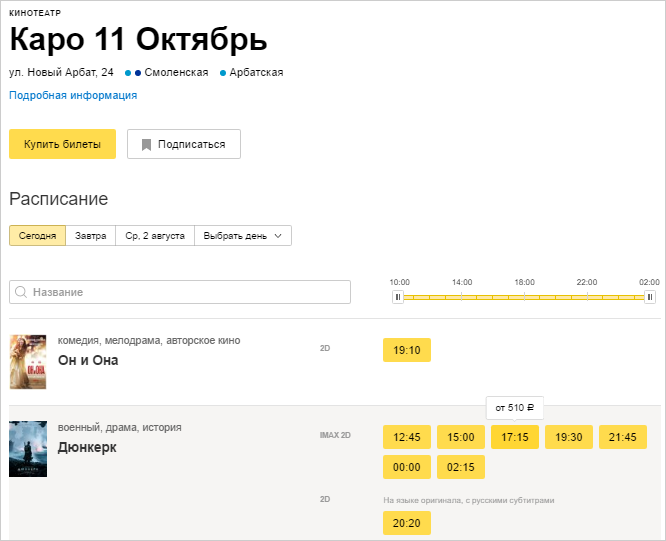Click the 22:00 timeline label
Image resolution: width=666 pixels, height=541 pixels.
coord(587,282)
